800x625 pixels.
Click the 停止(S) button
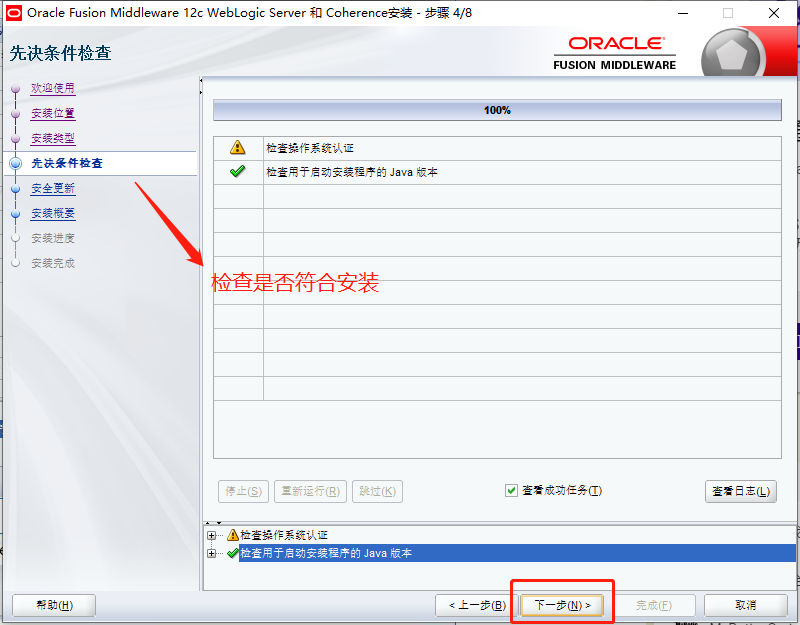(243, 491)
